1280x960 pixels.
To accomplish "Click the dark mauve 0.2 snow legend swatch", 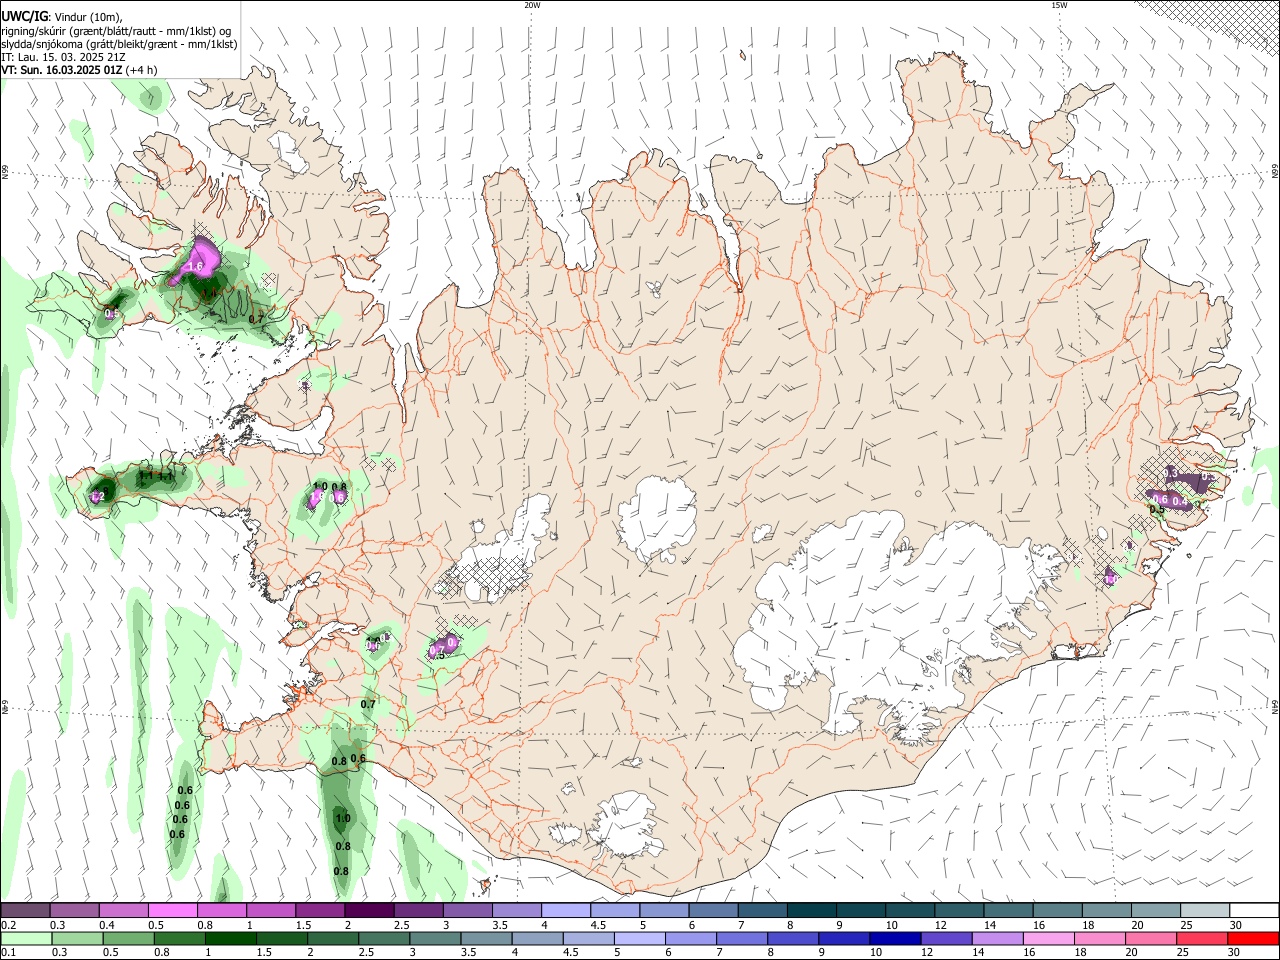I will pyautogui.click(x=25, y=911).
